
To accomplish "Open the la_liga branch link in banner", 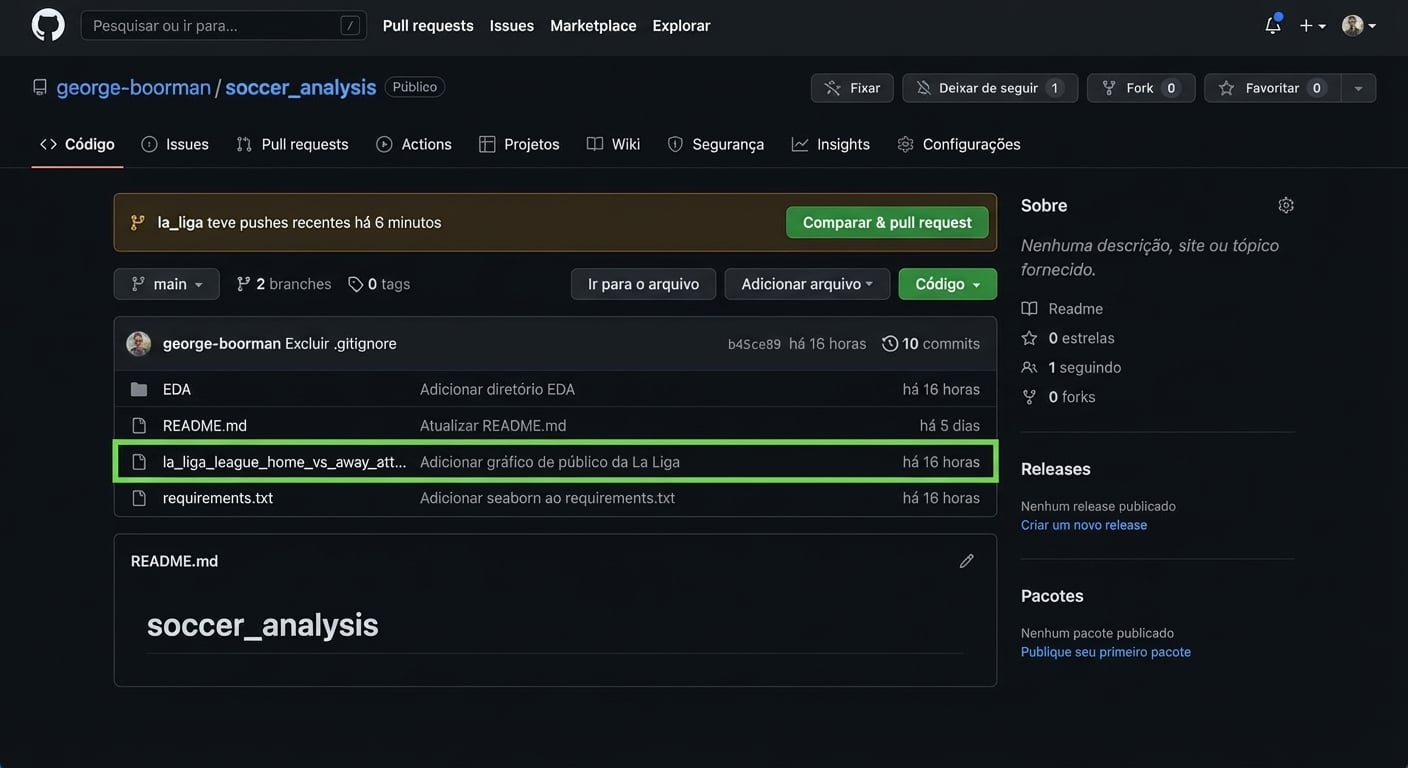I will click(x=180, y=222).
